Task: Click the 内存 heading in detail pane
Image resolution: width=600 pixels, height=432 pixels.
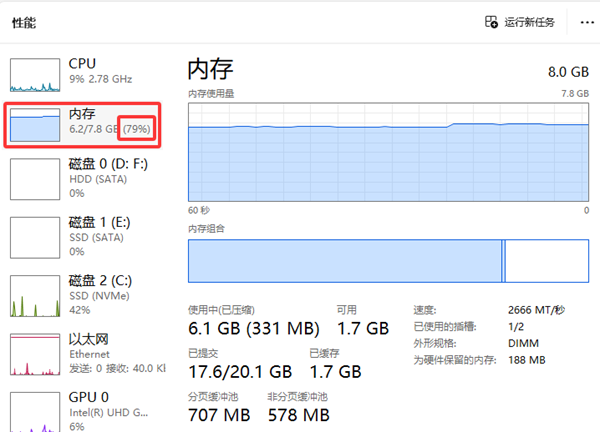Action: (x=210, y=69)
